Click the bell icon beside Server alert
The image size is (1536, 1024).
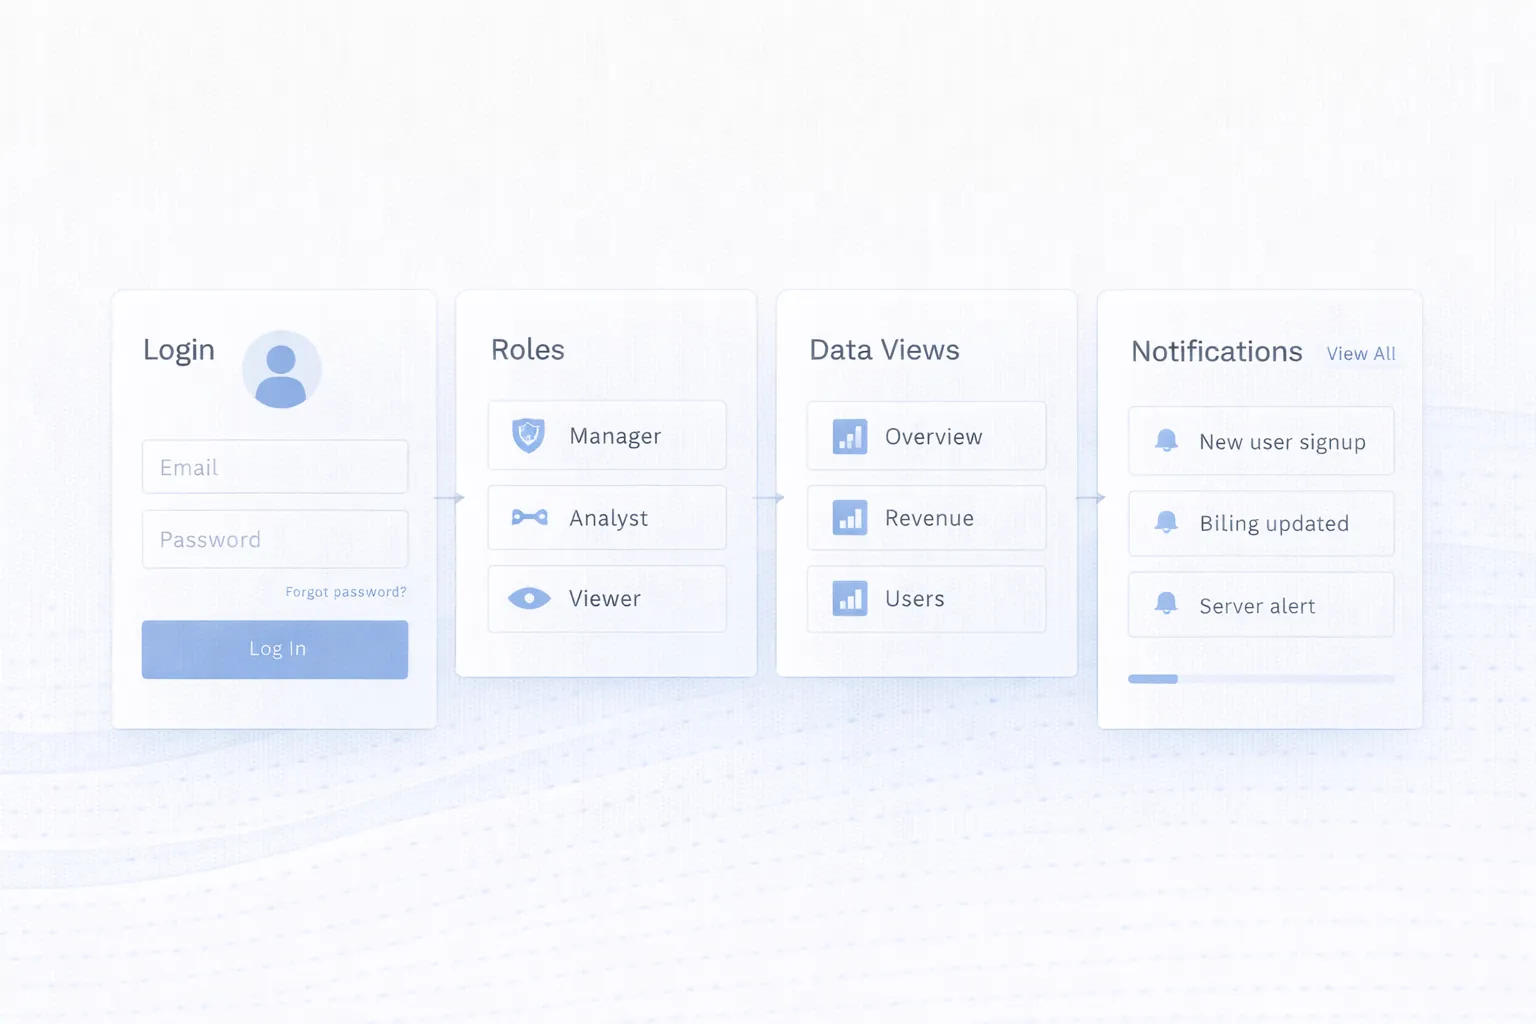point(1166,604)
